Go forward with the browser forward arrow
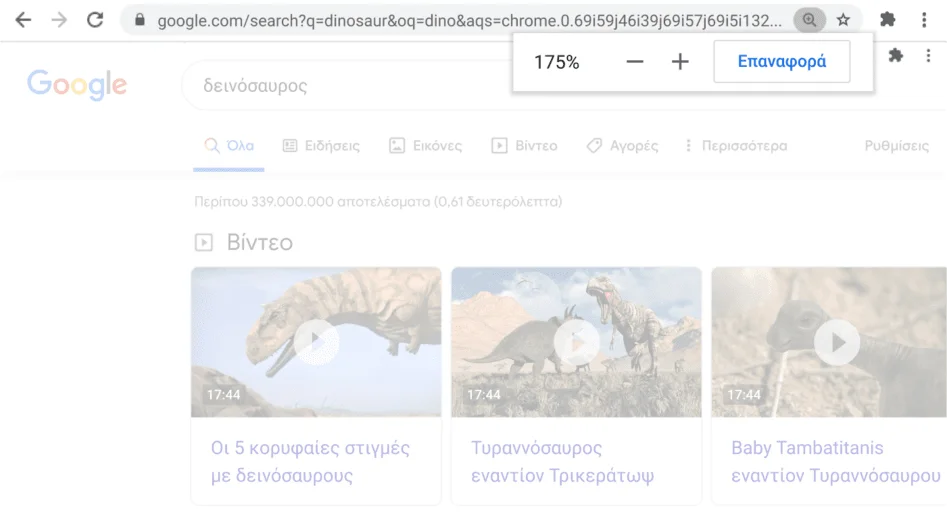 click(59, 20)
